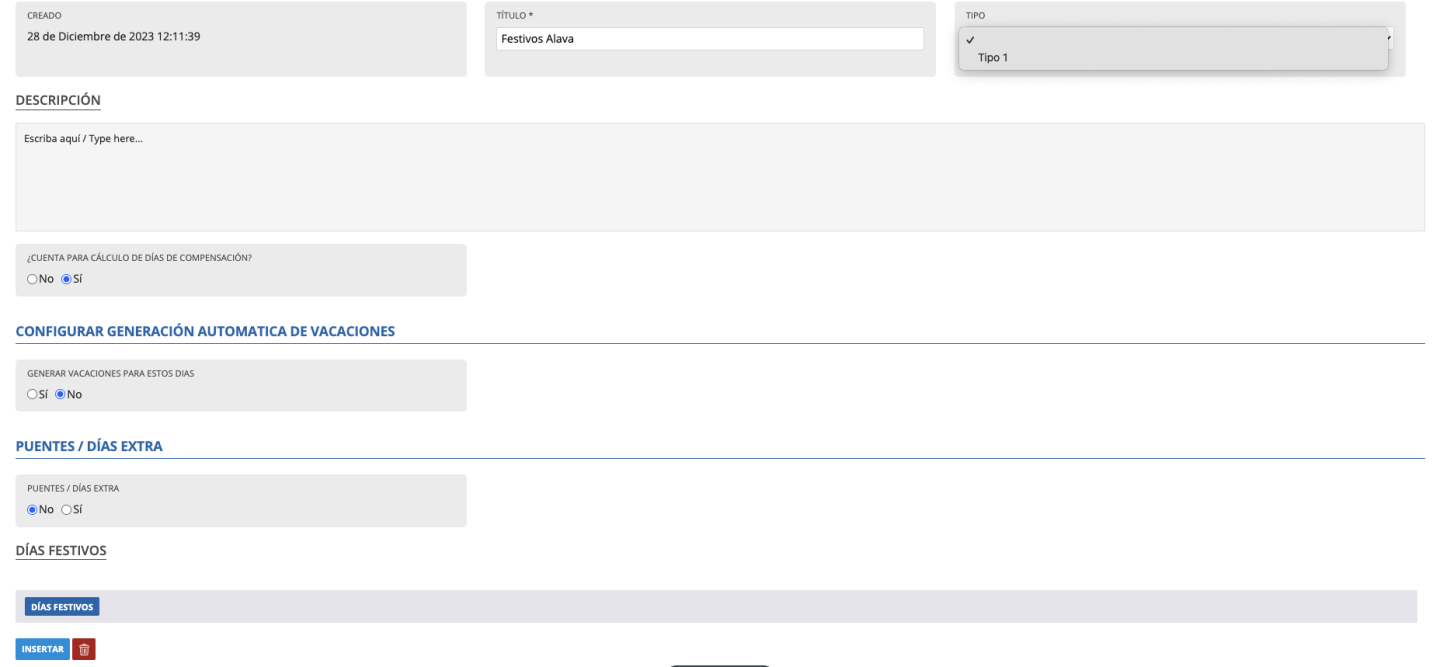1440x667 pixels.
Task: Click into the Título field with Festivos Alava
Action: point(709,39)
